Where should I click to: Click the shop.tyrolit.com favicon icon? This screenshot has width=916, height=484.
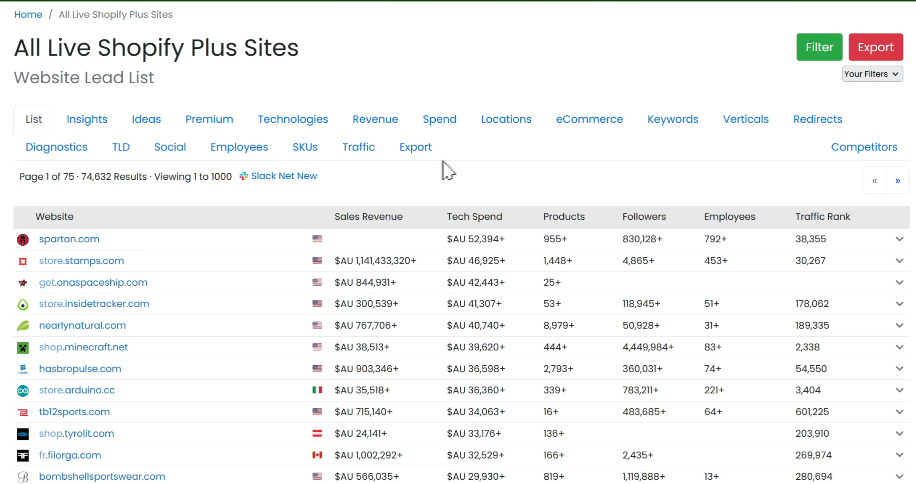[23, 434]
